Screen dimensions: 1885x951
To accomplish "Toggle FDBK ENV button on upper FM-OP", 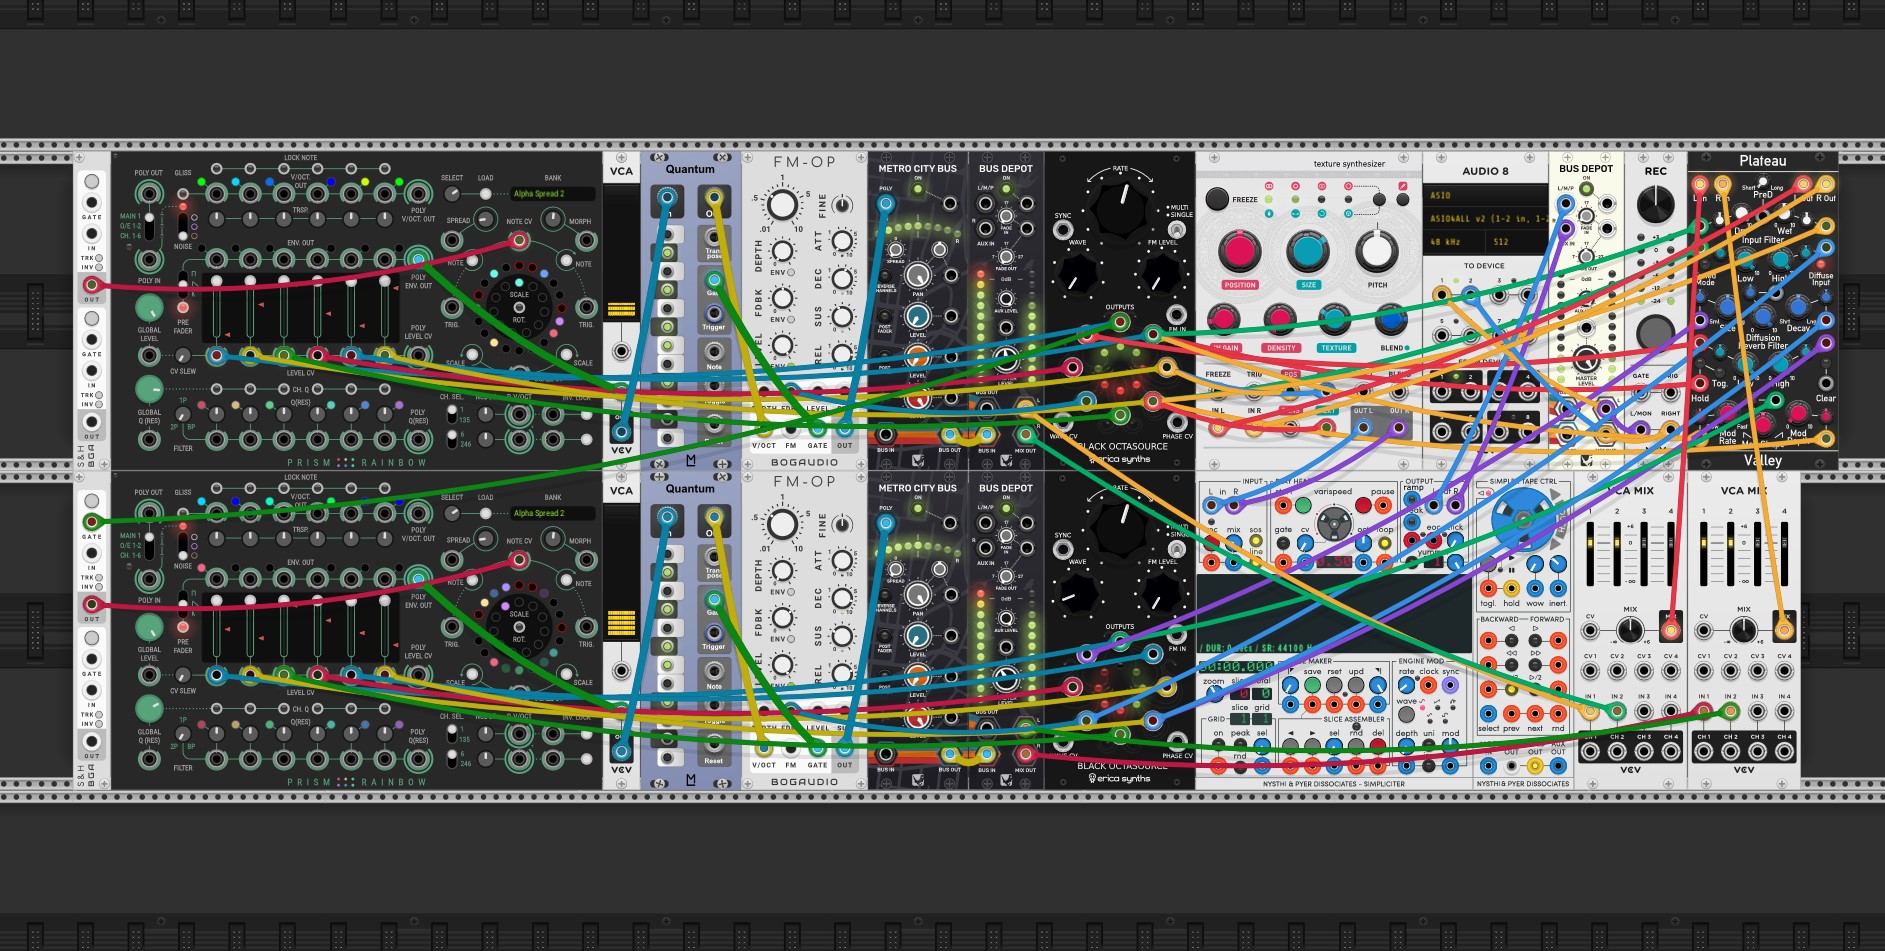I will coord(791,319).
